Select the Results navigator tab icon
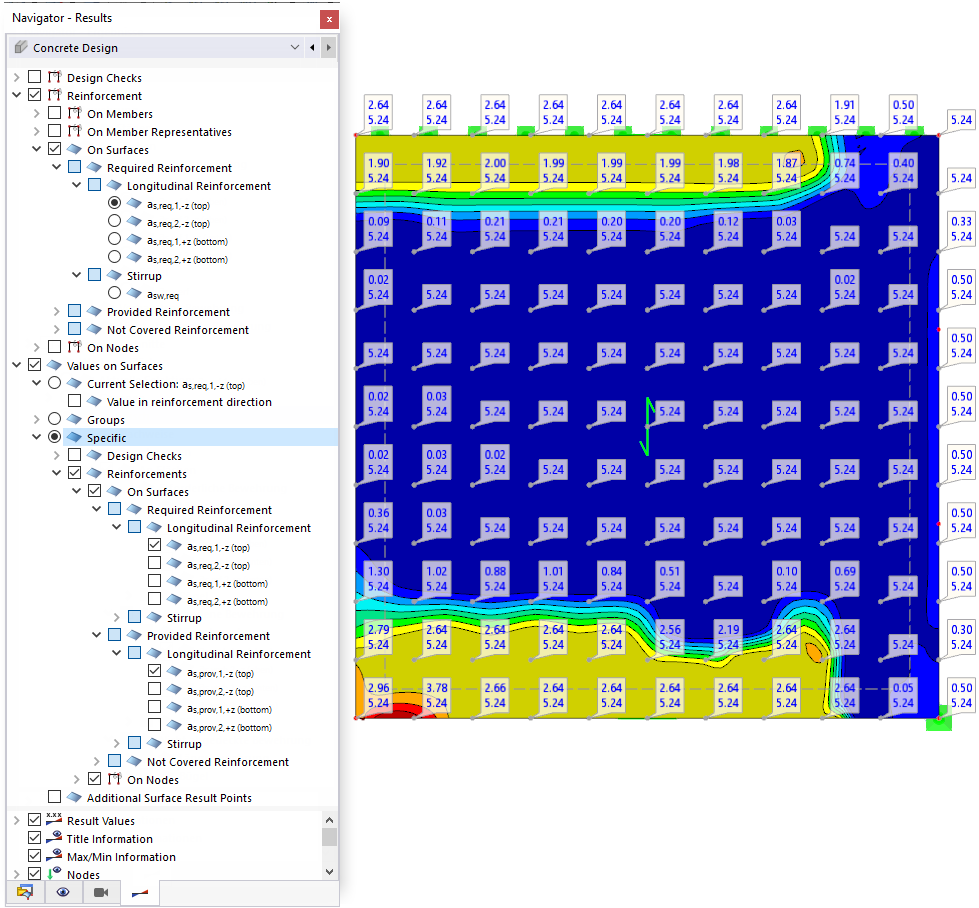Viewport: 979px width, 908px height. 139,892
